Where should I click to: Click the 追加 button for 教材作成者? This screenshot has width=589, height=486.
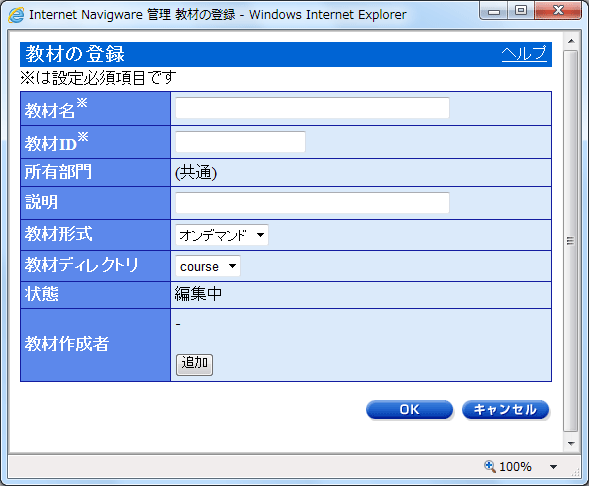coord(195,364)
